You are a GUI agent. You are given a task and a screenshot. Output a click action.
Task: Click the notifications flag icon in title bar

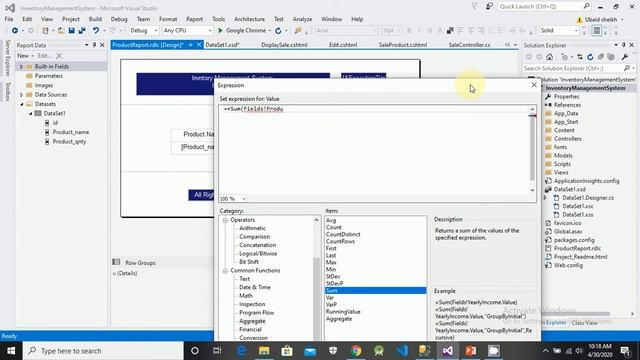(474, 7)
